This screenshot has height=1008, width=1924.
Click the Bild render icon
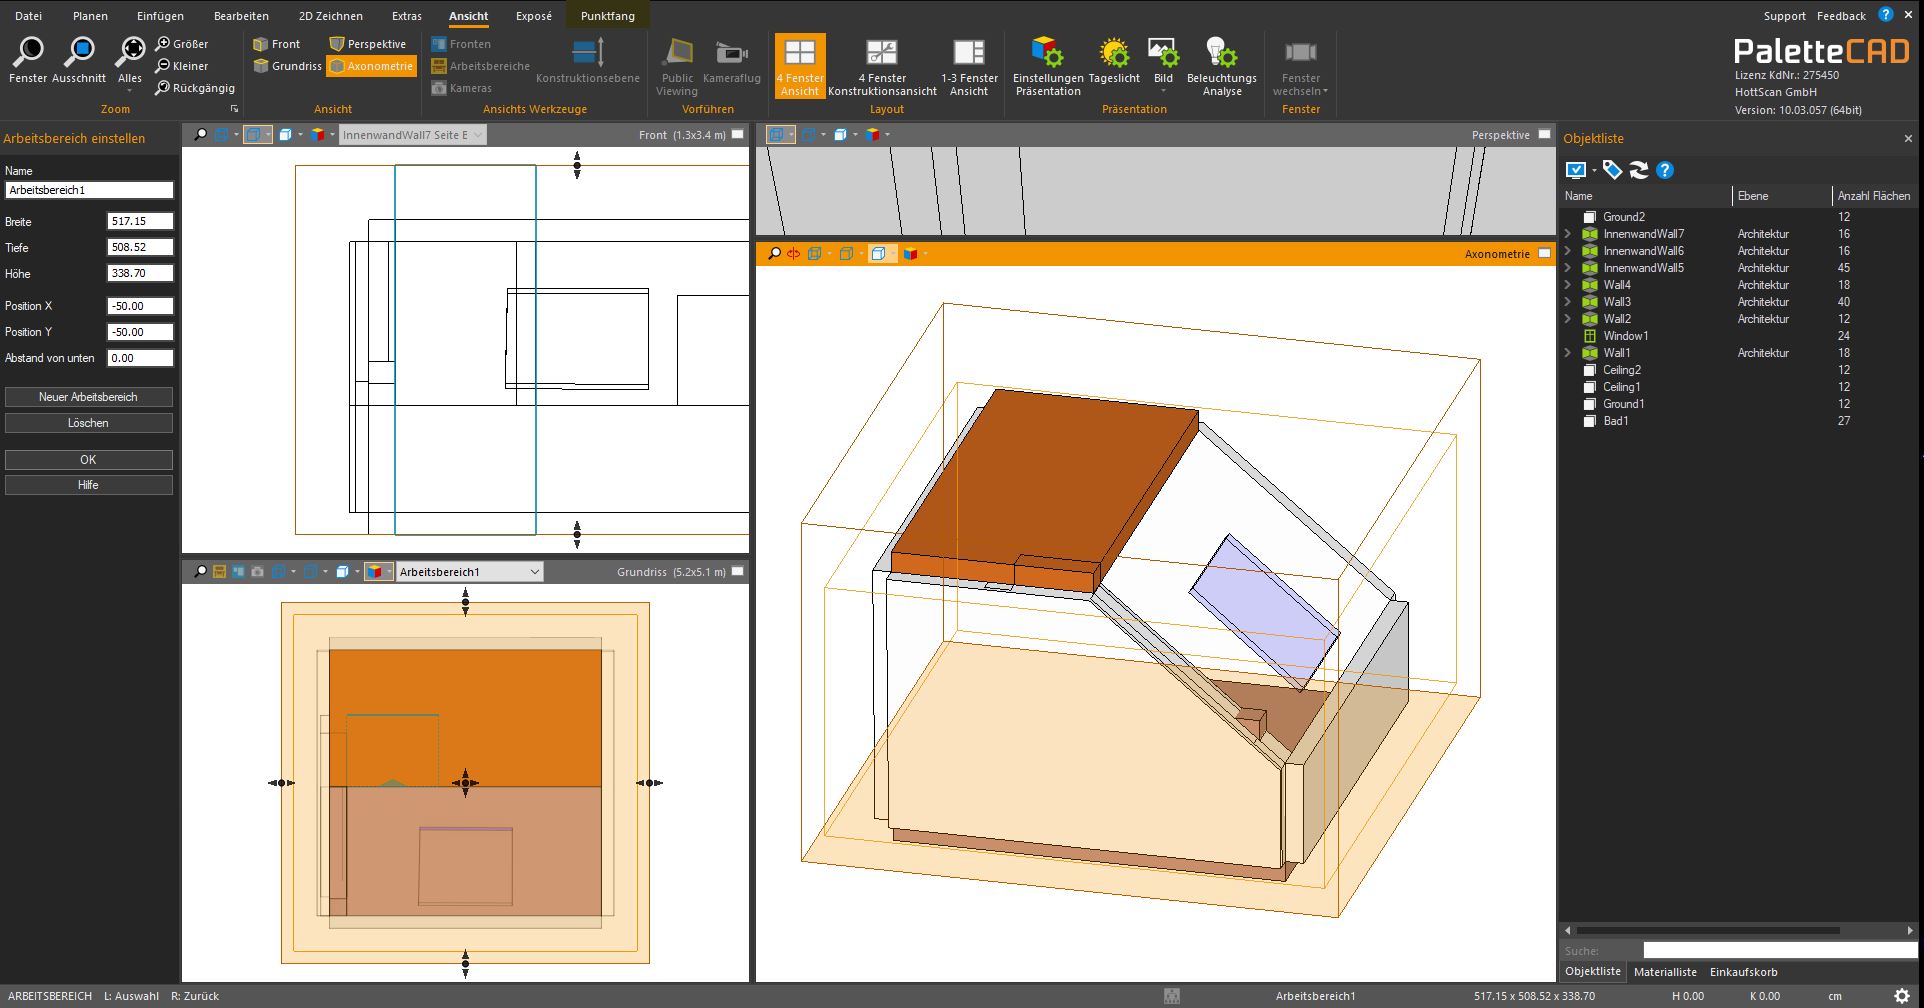pos(1163,53)
